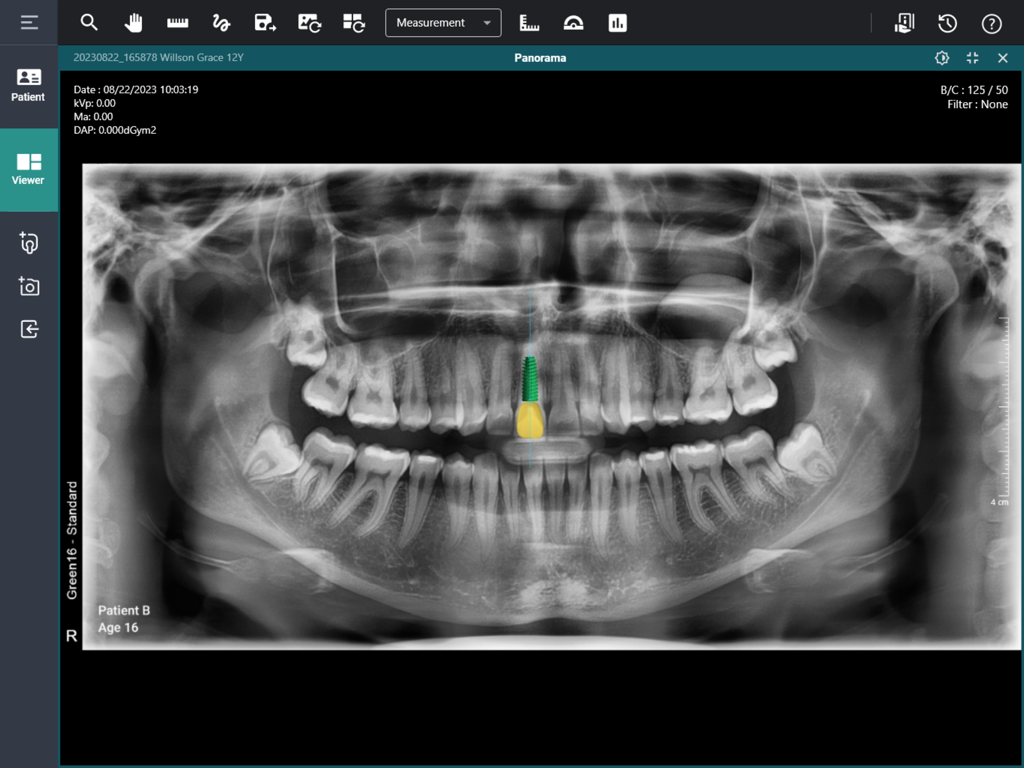Select the freehand curve drawing tool
The height and width of the screenshot is (768, 1024).
tap(221, 22)
